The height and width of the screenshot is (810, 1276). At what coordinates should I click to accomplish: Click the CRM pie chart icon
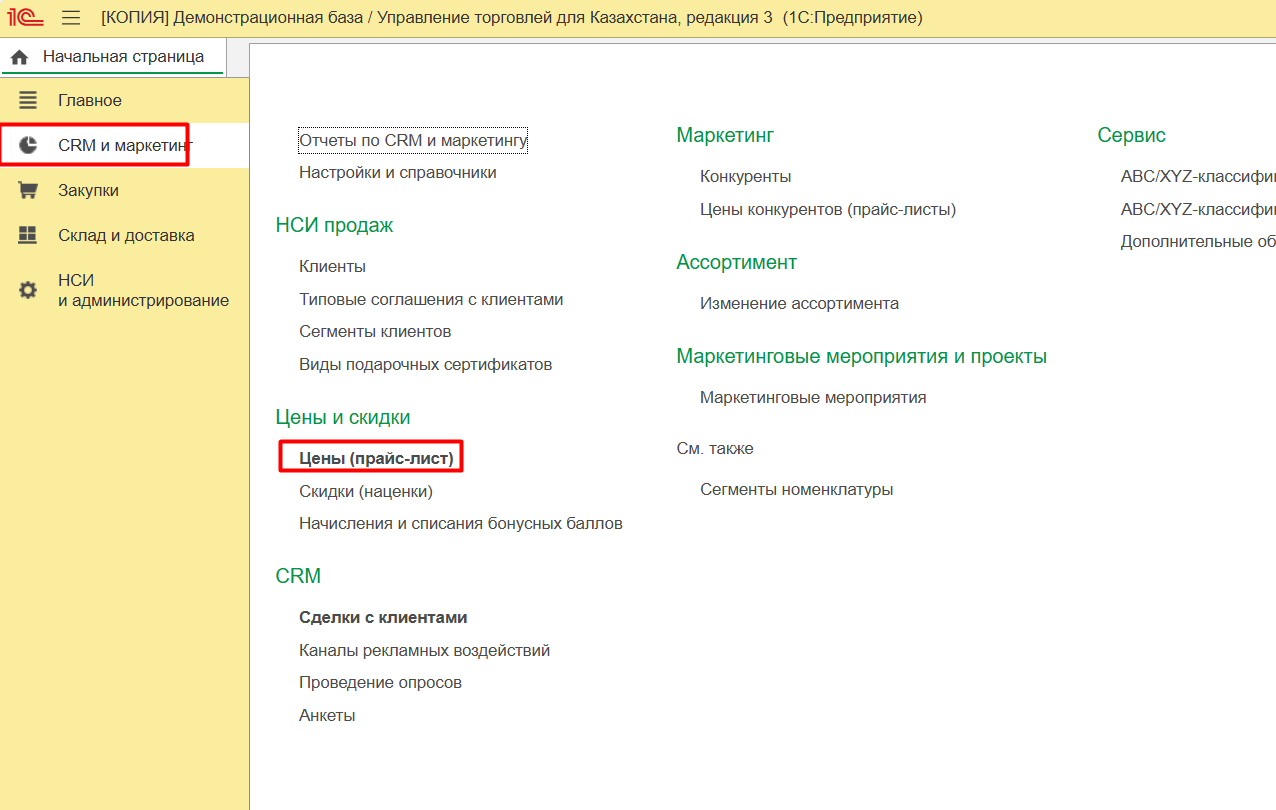pos(28,145)
